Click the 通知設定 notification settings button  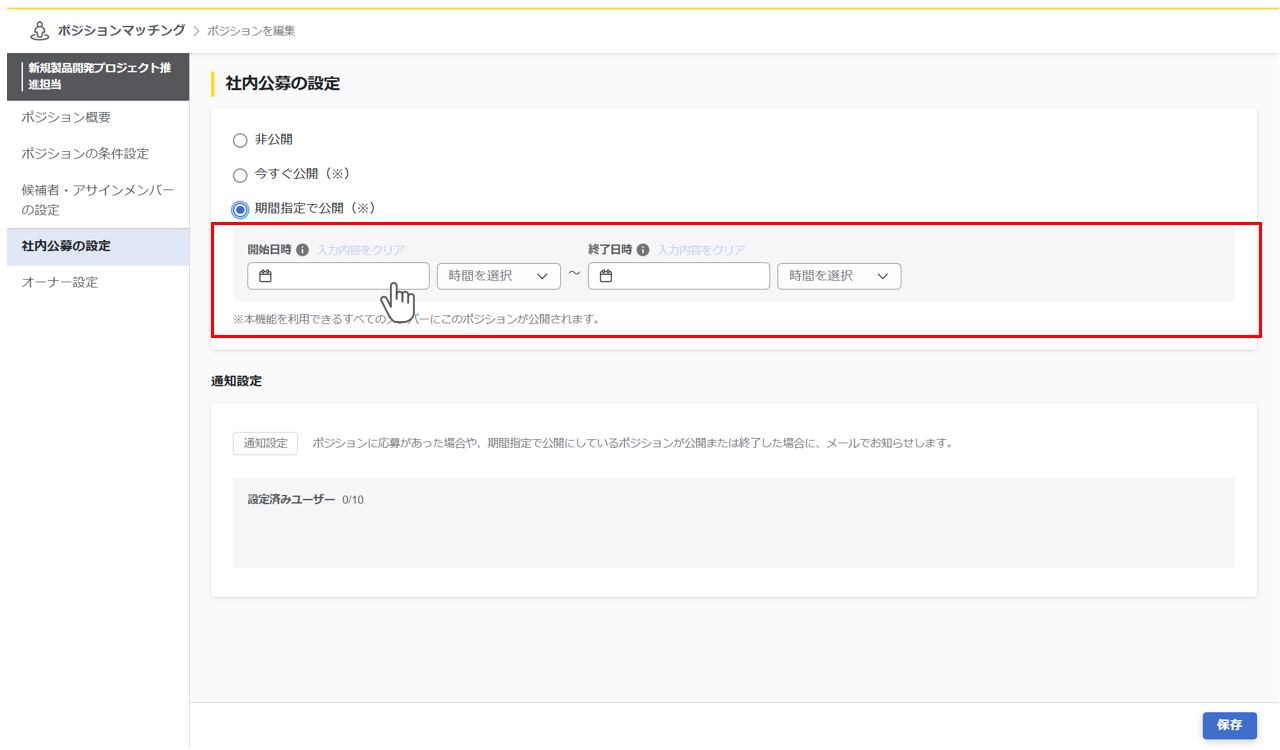[264, 444]
